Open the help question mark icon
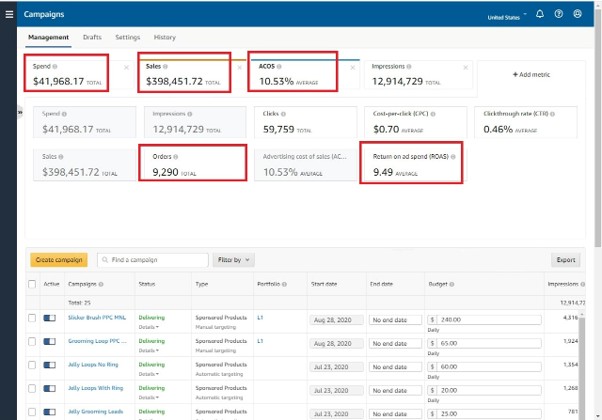The width and height of the screenshot is (602, 420). point(559,14)
